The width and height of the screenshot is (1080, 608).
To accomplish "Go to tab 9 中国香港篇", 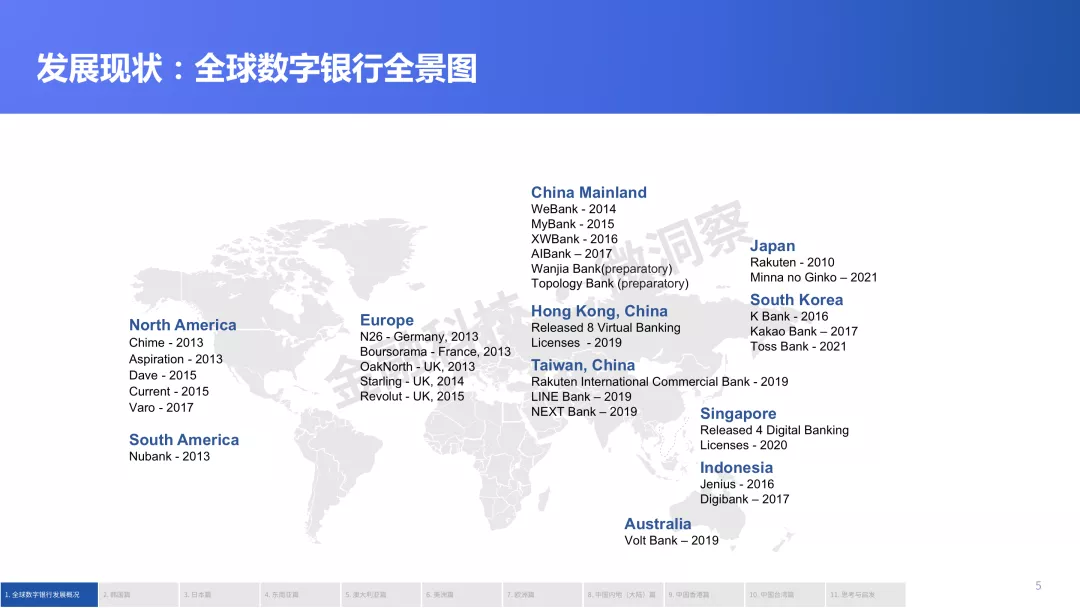I will [703, 594].
